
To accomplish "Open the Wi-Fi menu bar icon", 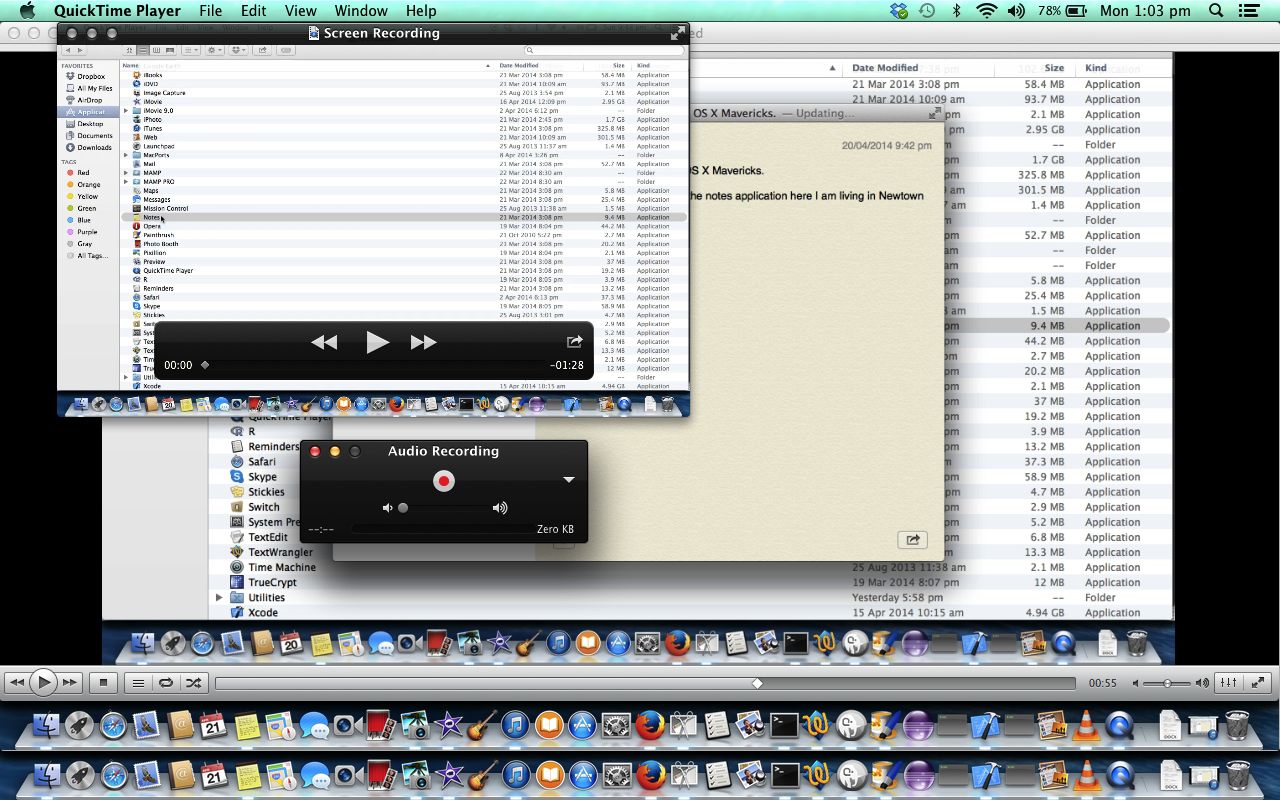I will click(x=987, y=11).
